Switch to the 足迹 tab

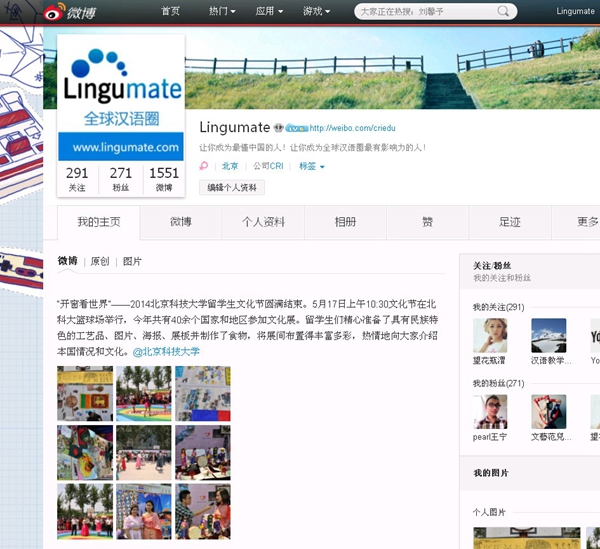[510, 222]
